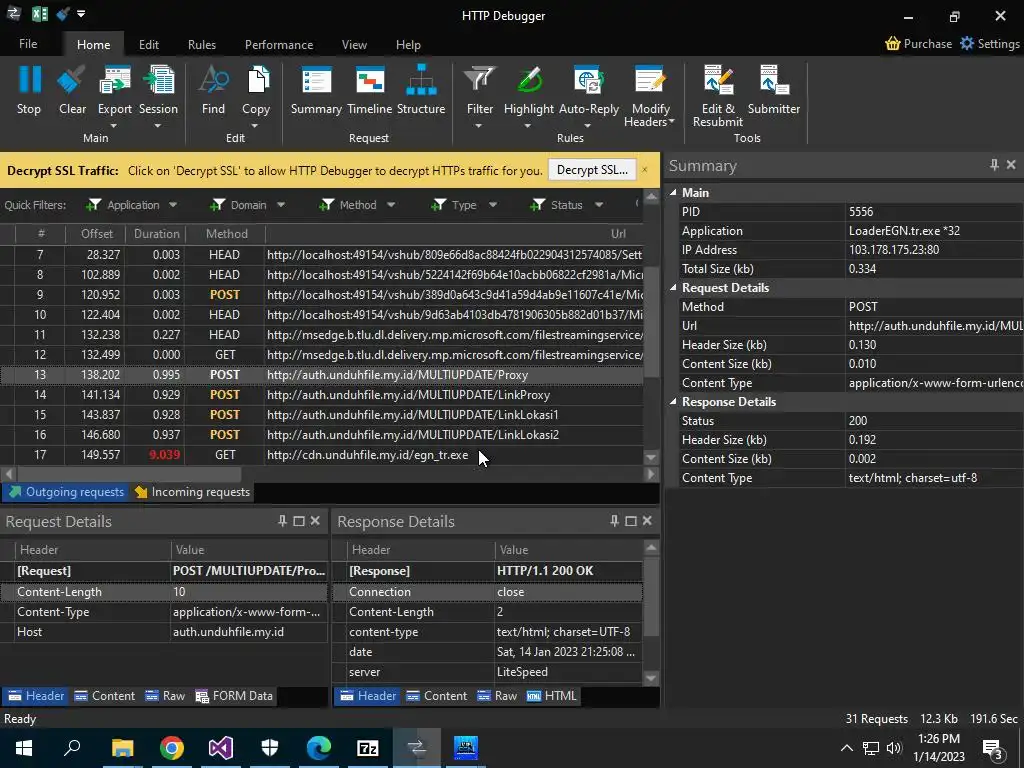Pin the Summary panel
The width and height of the screenshot is (1024, 768).
(994, 165)
